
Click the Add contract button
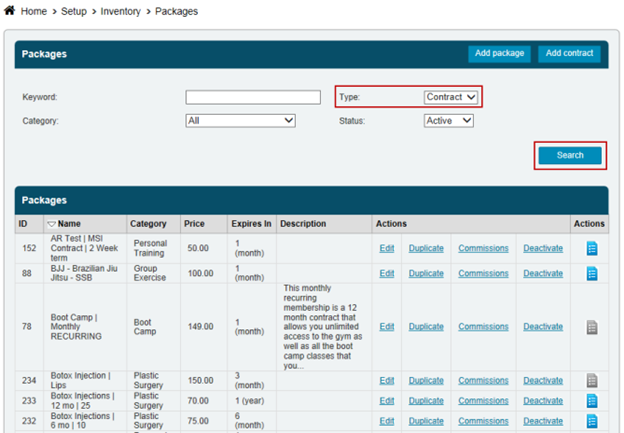[x=569, y=53]
